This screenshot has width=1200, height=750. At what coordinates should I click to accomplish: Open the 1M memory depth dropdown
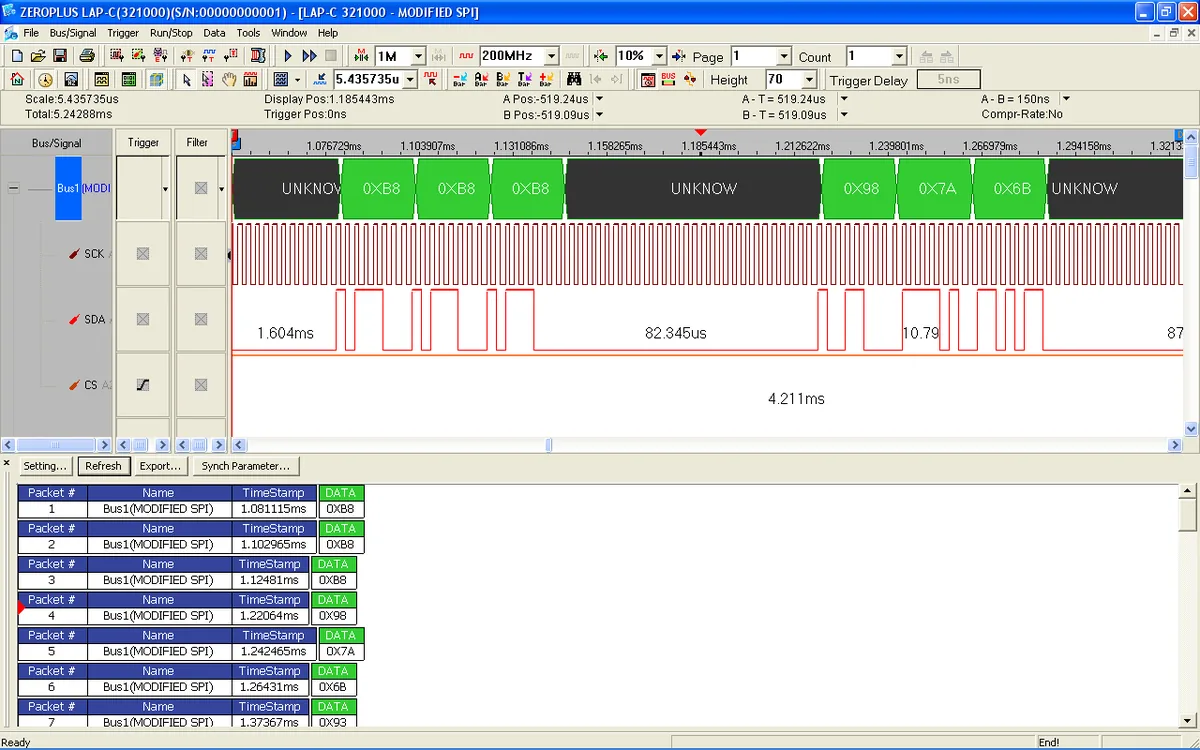[x=419, y=56]
